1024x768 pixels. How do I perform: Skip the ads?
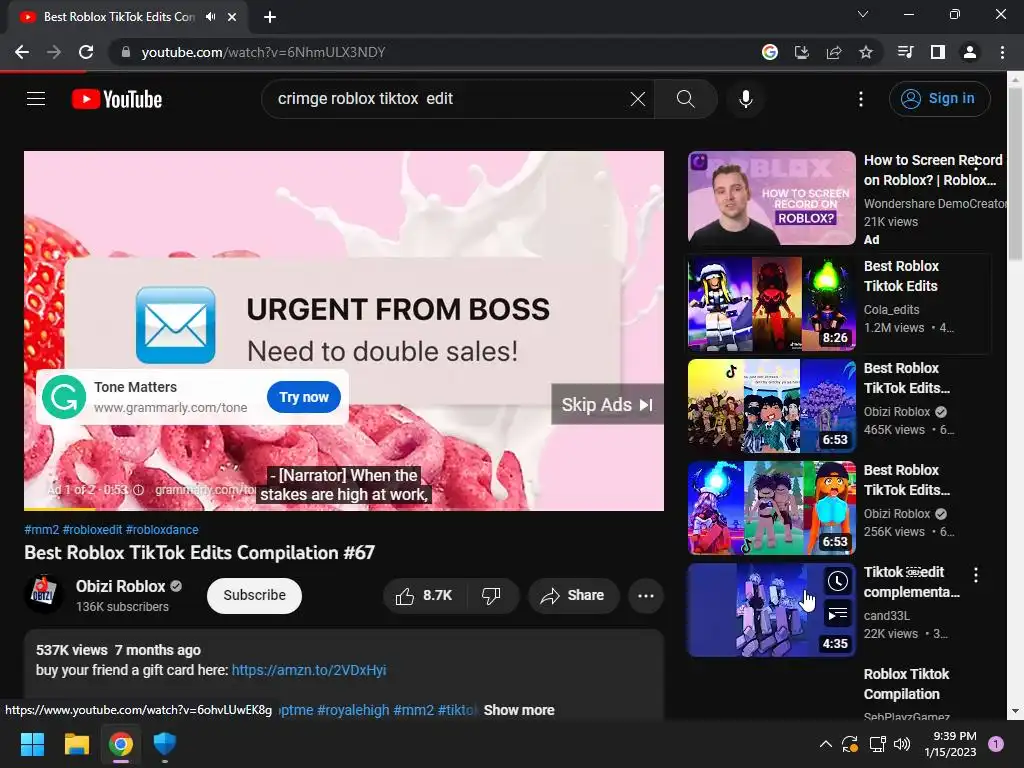pos(607,405)
